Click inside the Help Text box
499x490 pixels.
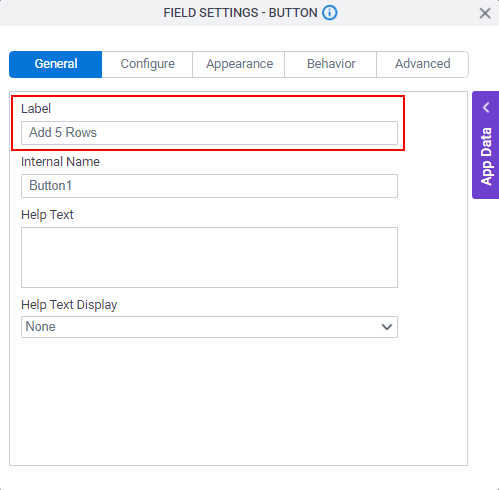coord(209,257)
